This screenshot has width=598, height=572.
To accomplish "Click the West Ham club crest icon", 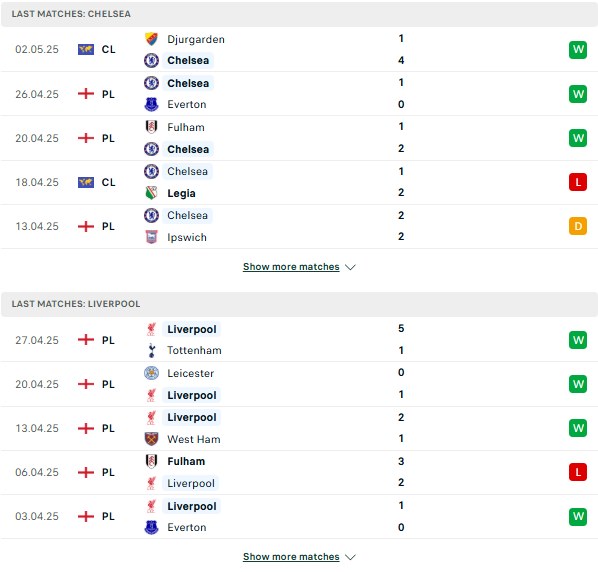I will pos(151,439).
